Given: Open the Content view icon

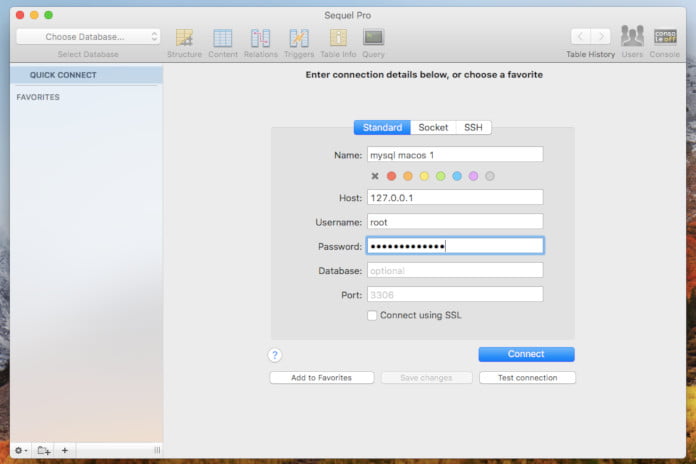Looking at the screenshot, I should coord(222,38).
